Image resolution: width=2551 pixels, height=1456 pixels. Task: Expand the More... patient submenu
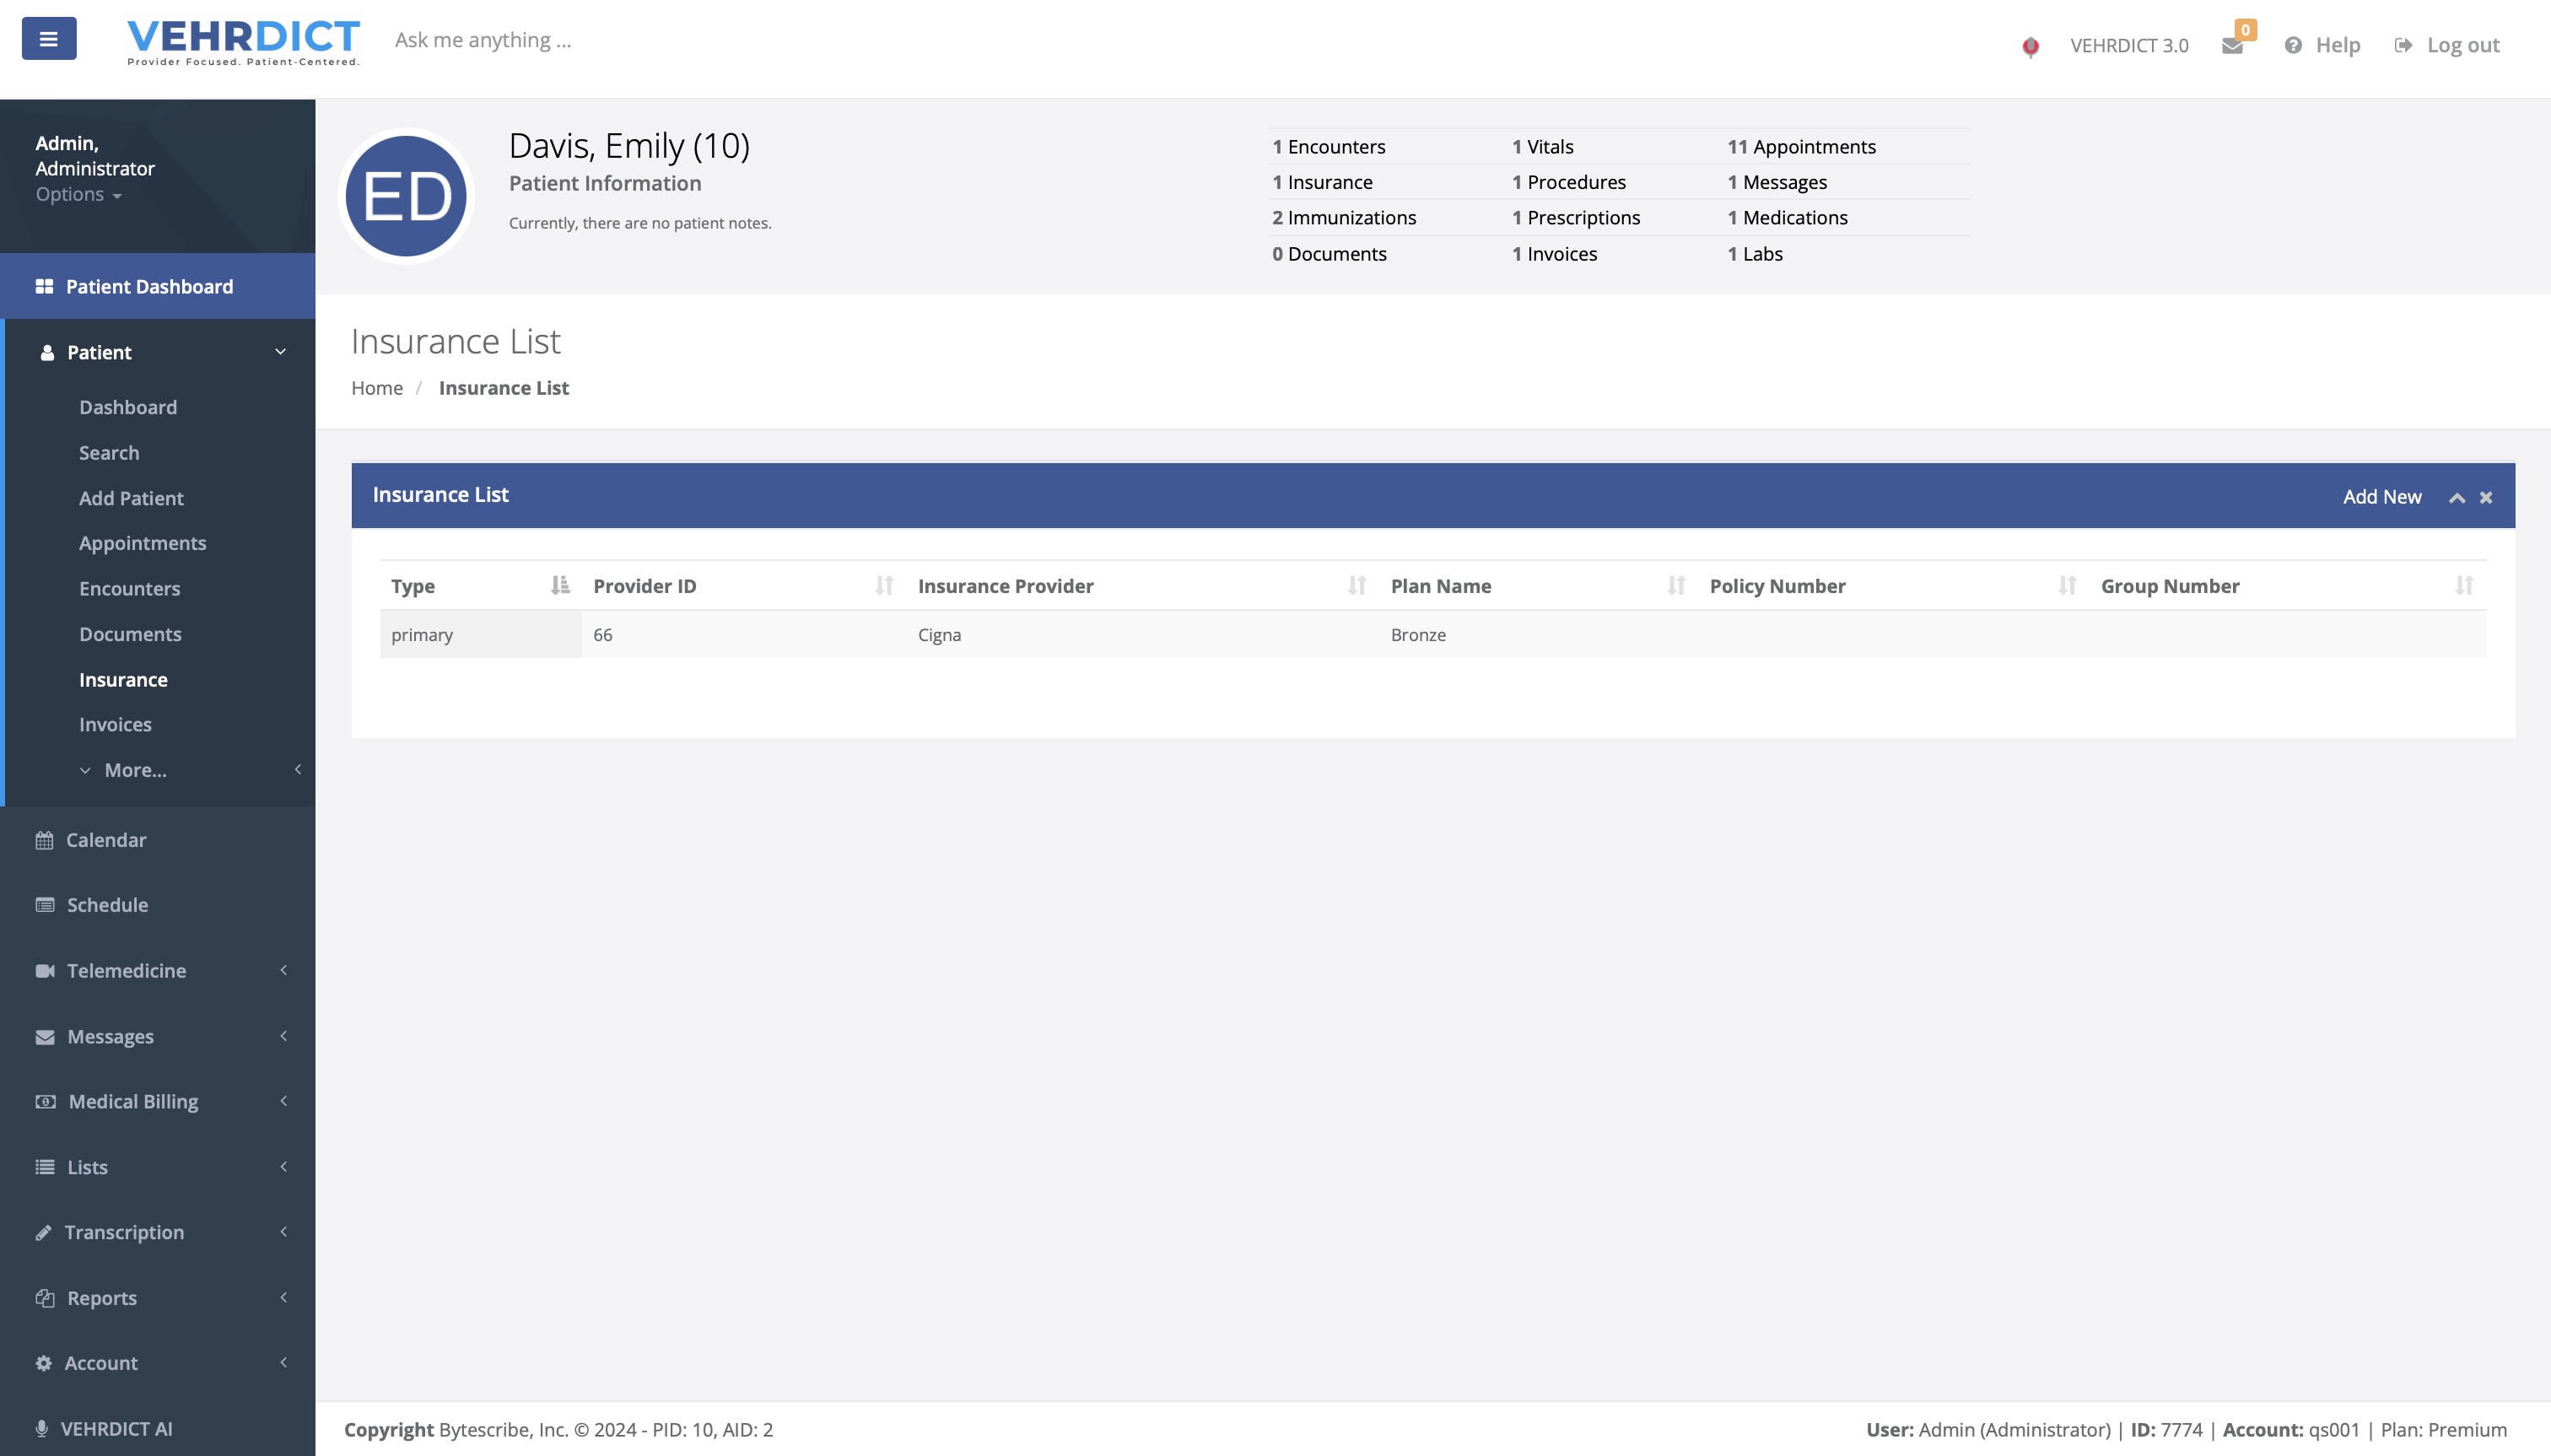click(x=135, y=770)
